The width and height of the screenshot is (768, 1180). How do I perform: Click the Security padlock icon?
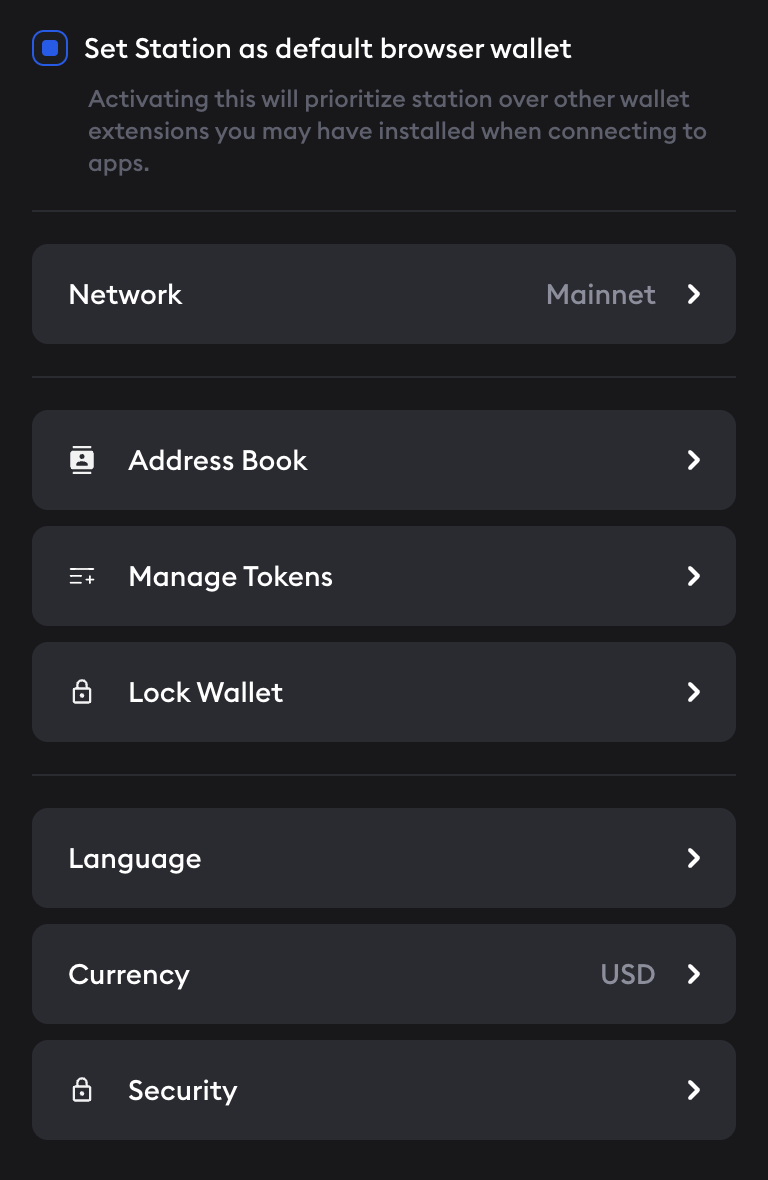[82, 1090]
